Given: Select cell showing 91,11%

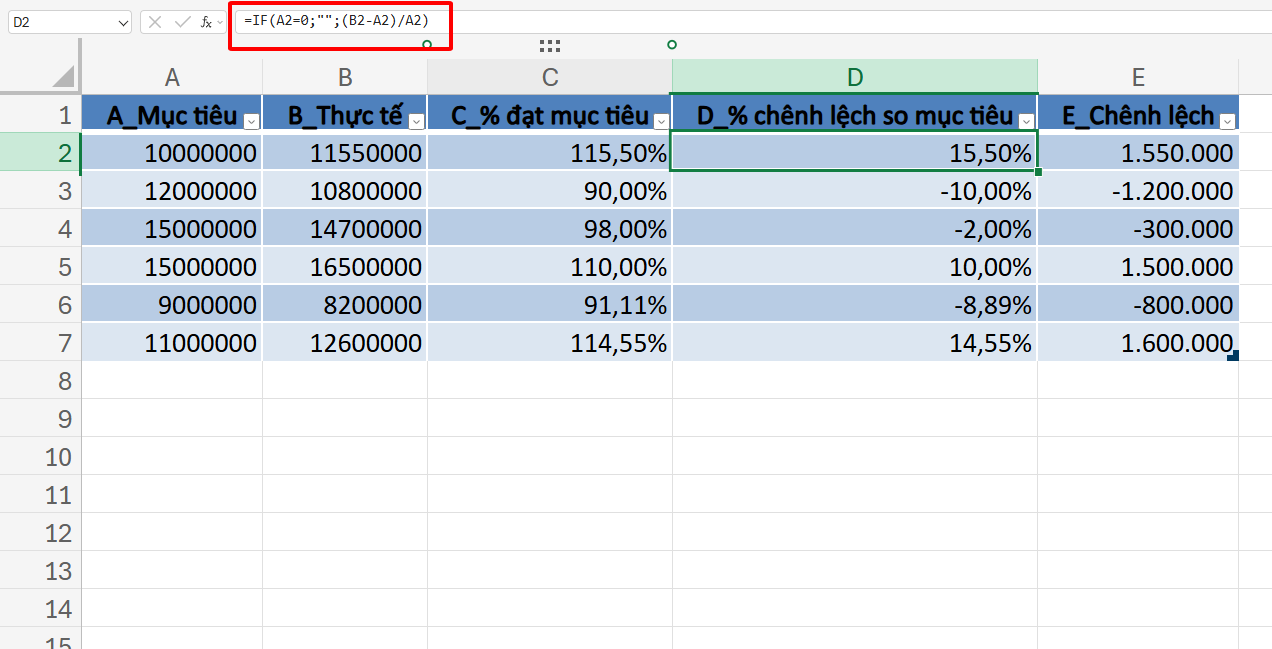Looking at the screenshot, I should [550, 304].
